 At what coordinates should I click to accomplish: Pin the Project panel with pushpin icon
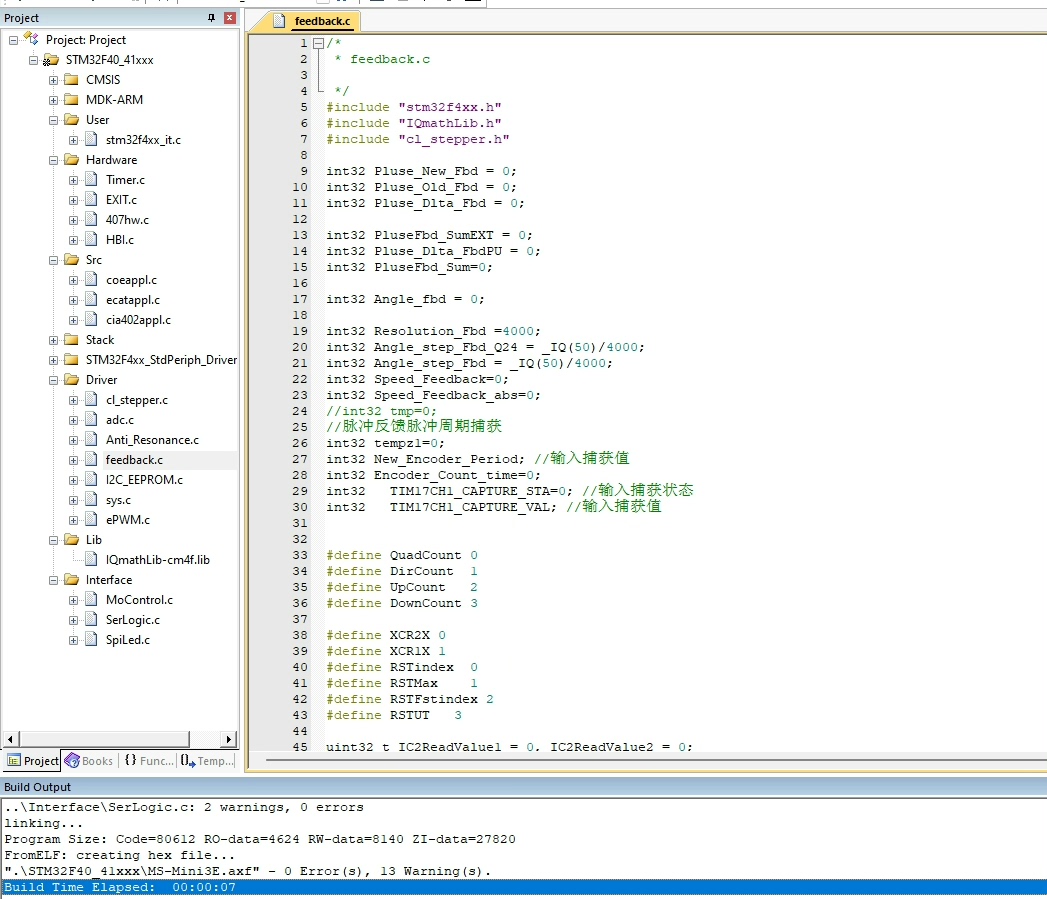point(211,18)
